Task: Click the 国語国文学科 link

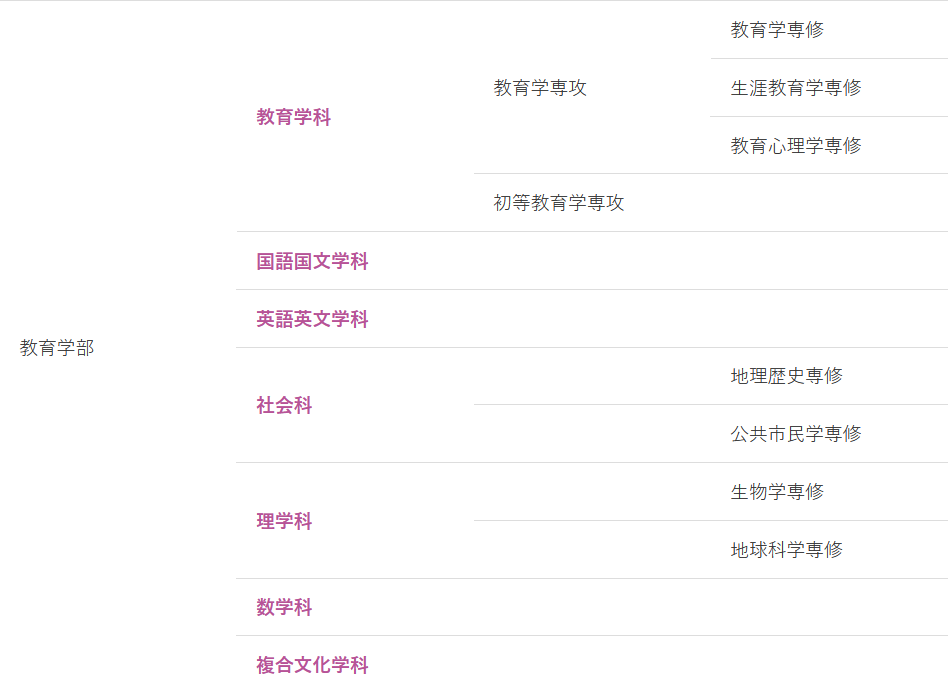Action: point(312,261)
